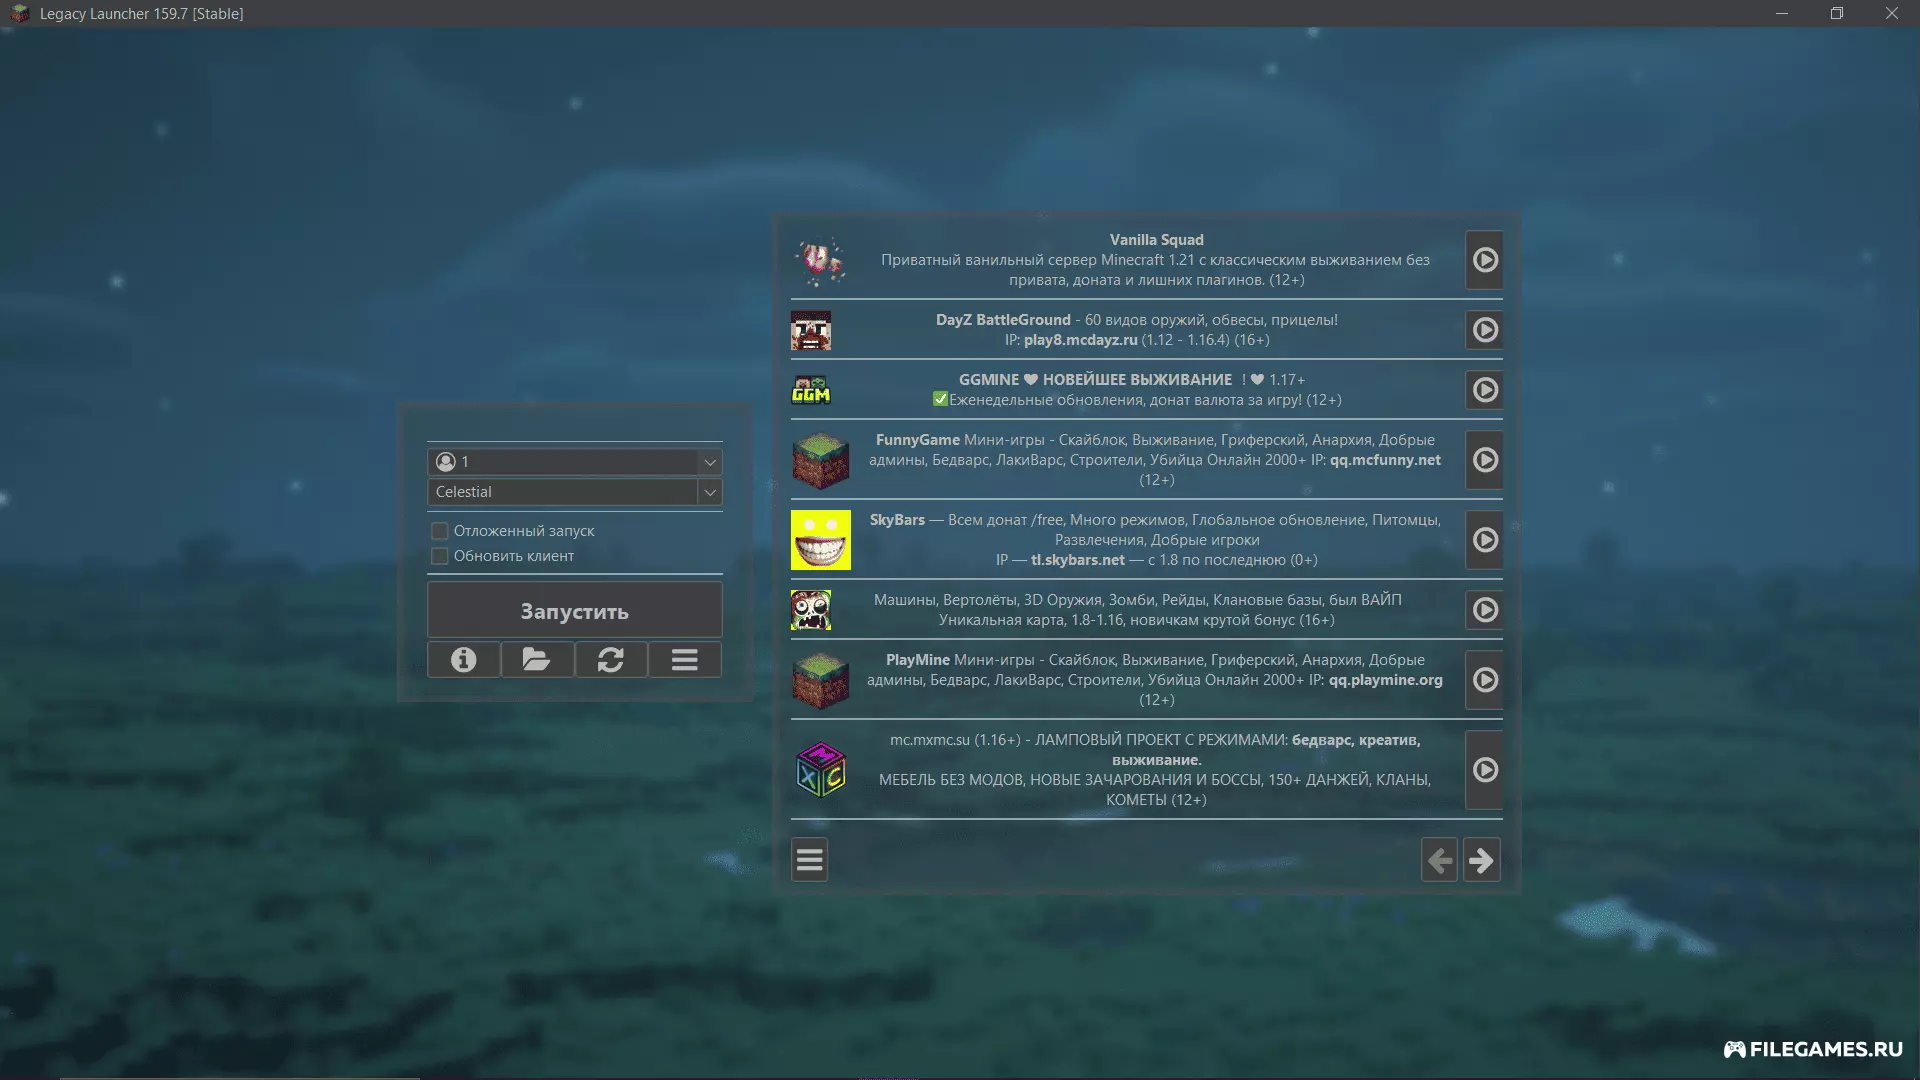The width and height of the screenshot is (1920, 1080).
Task: Play on GGMINE survival server
Action: tap(1485, 390)
